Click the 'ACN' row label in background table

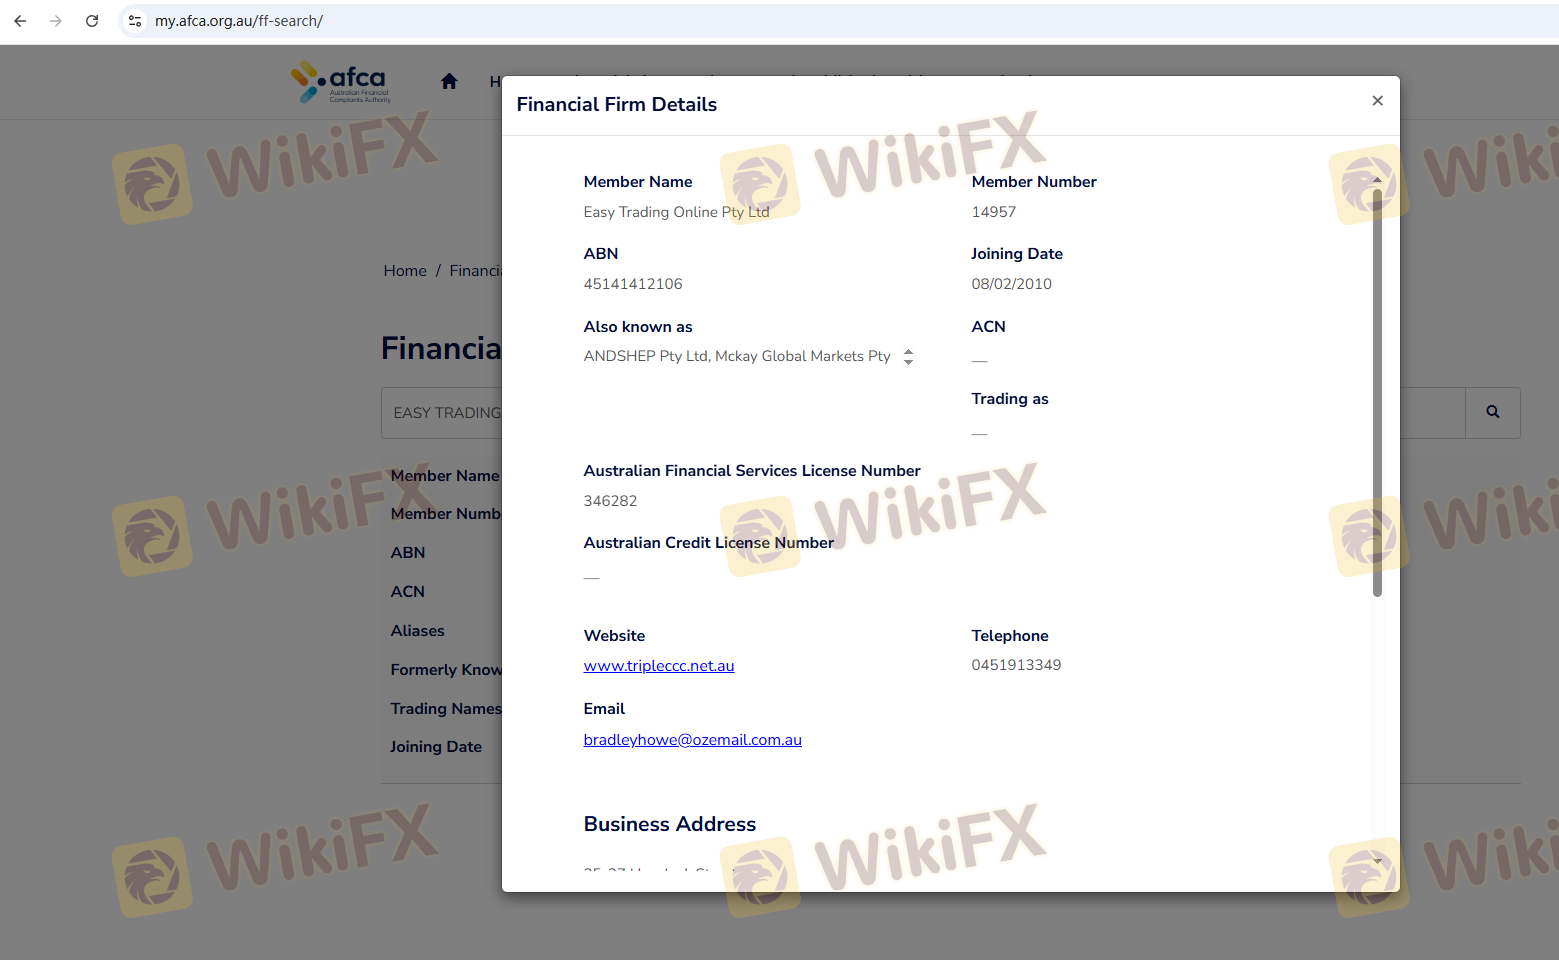tap(408, 592)
